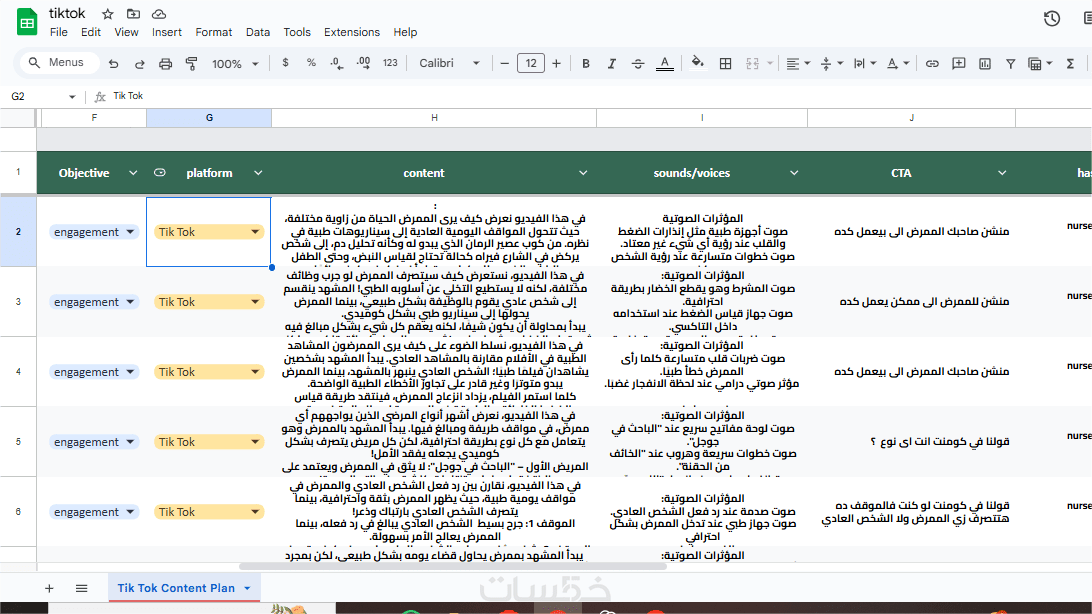Edit the font size 12 field
Viewport: 1092px width, 614px height.
pos(531,63)
